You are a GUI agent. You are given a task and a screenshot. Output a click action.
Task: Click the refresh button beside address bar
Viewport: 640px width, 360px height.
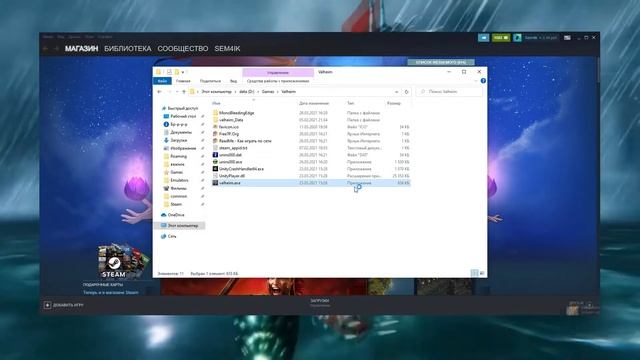[406, 92]
